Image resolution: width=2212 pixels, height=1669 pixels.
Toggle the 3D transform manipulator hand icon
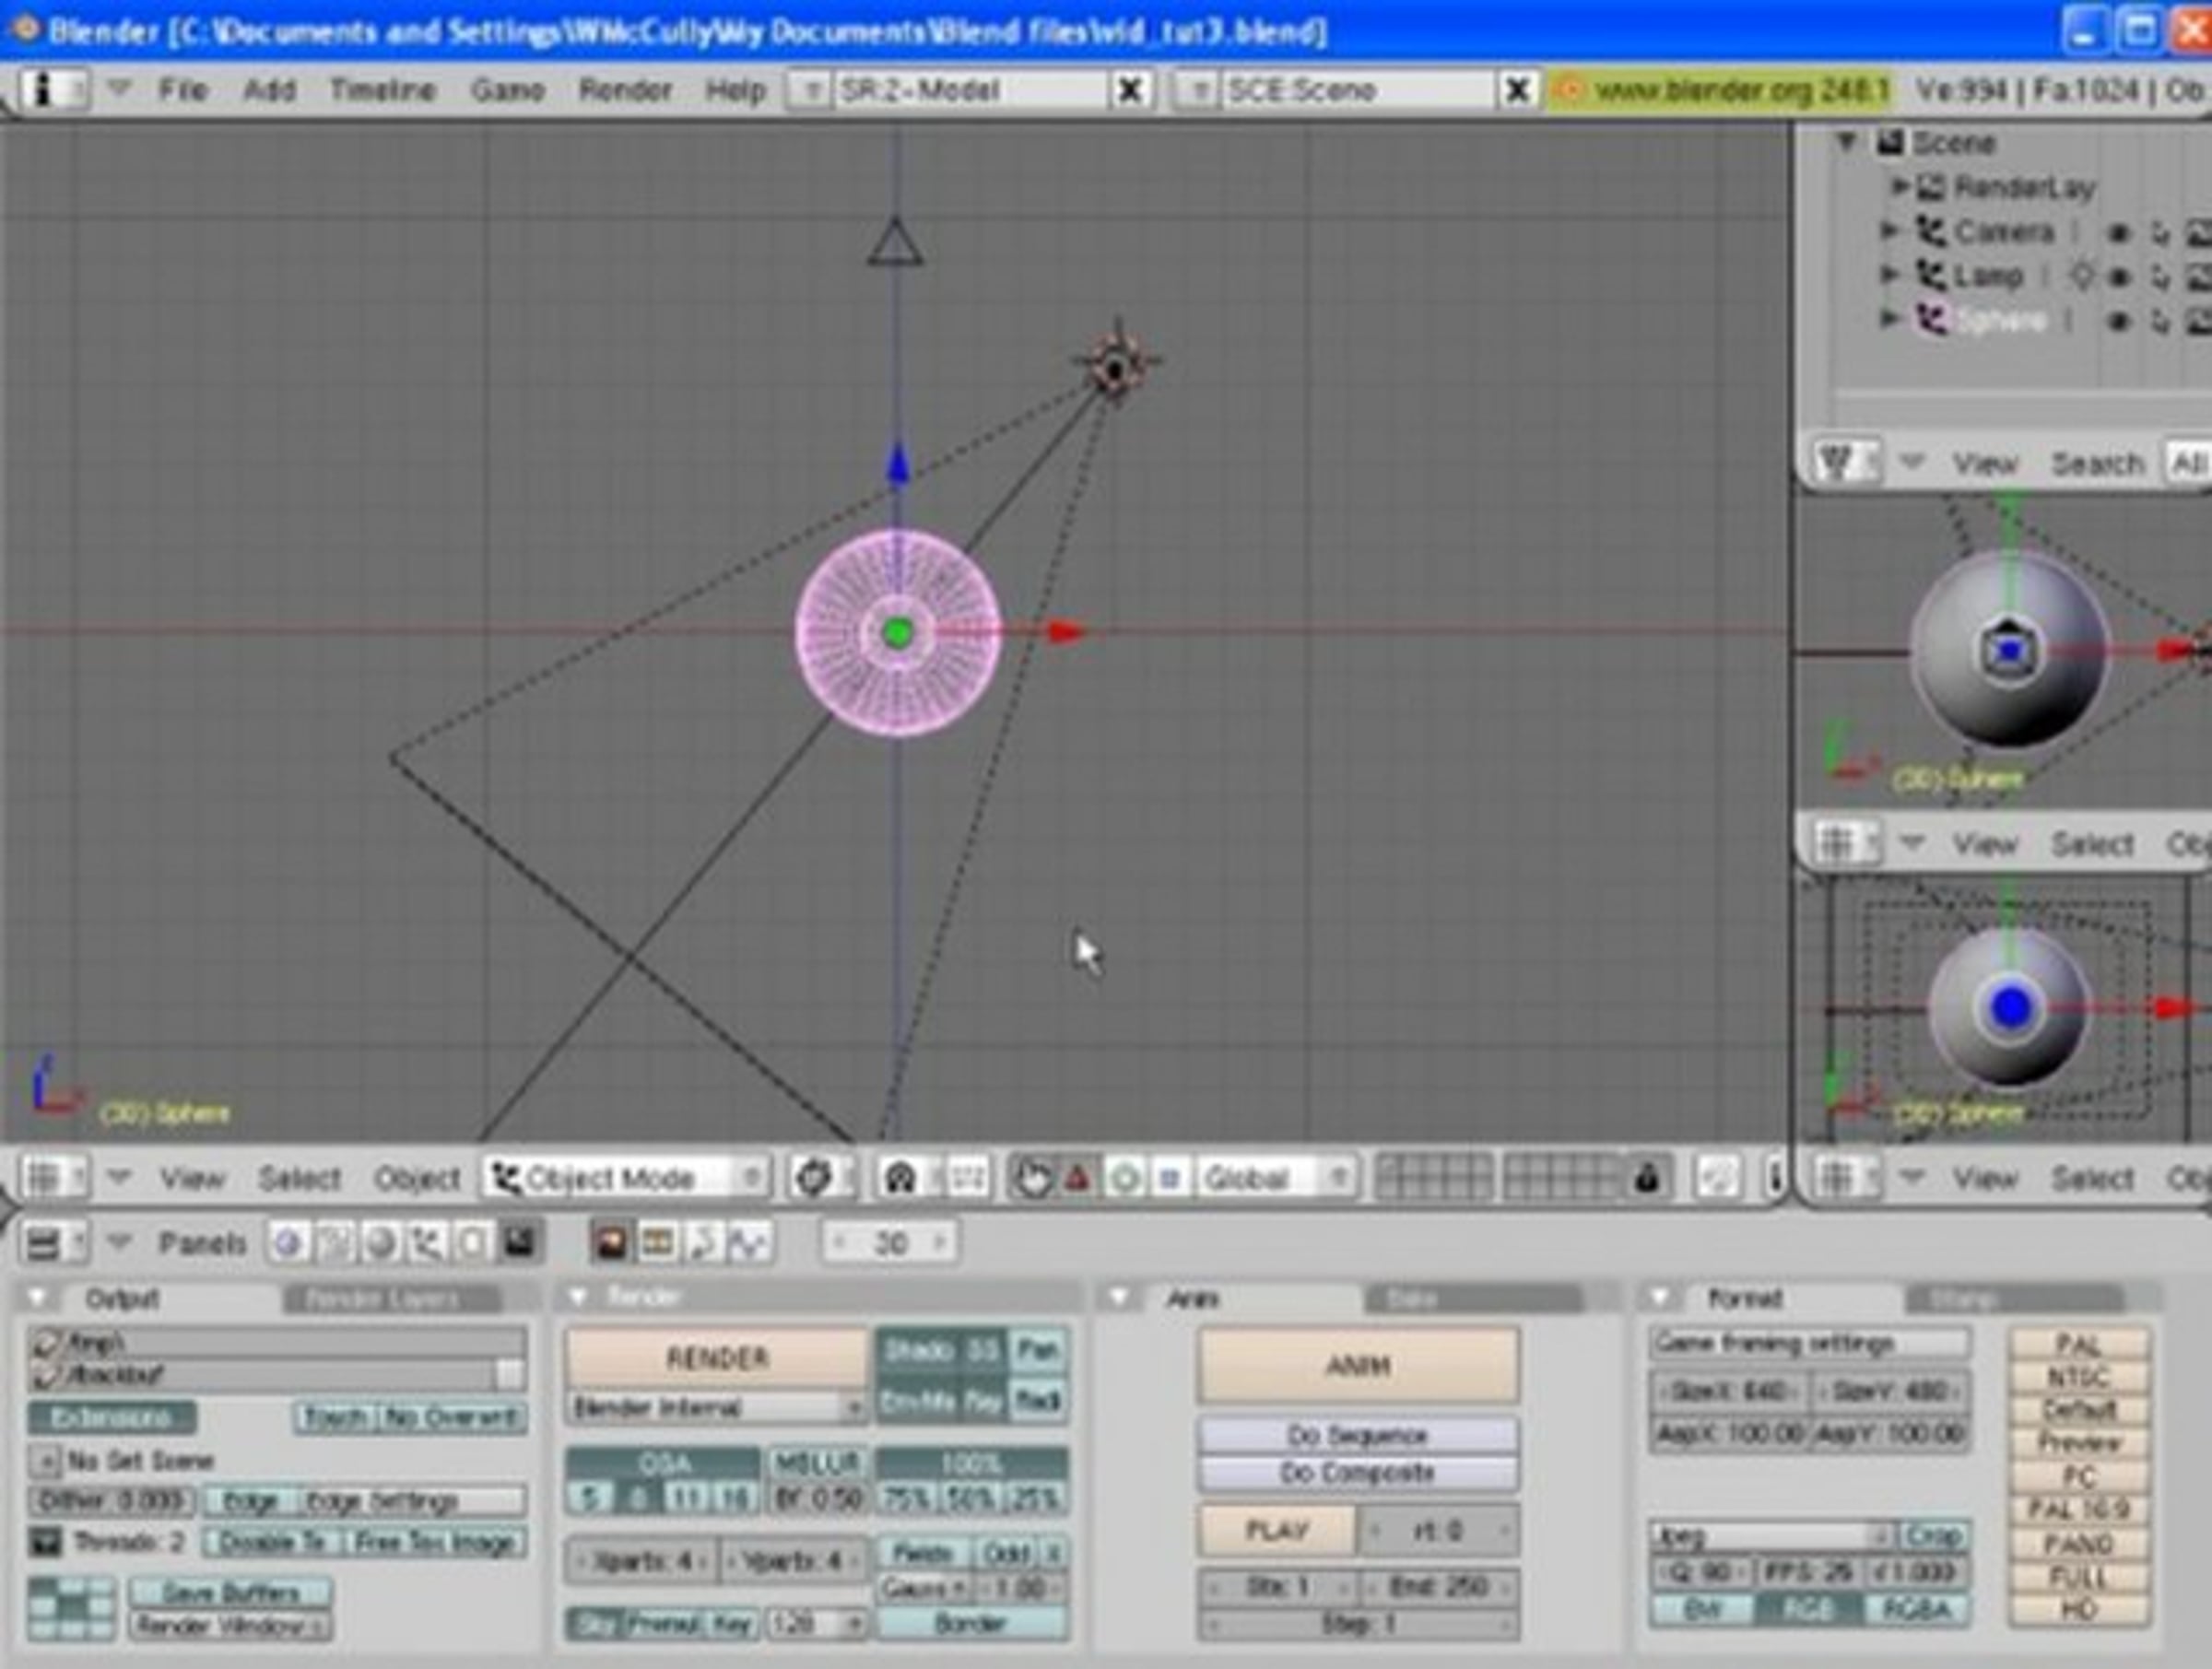pos(1034,1179)
